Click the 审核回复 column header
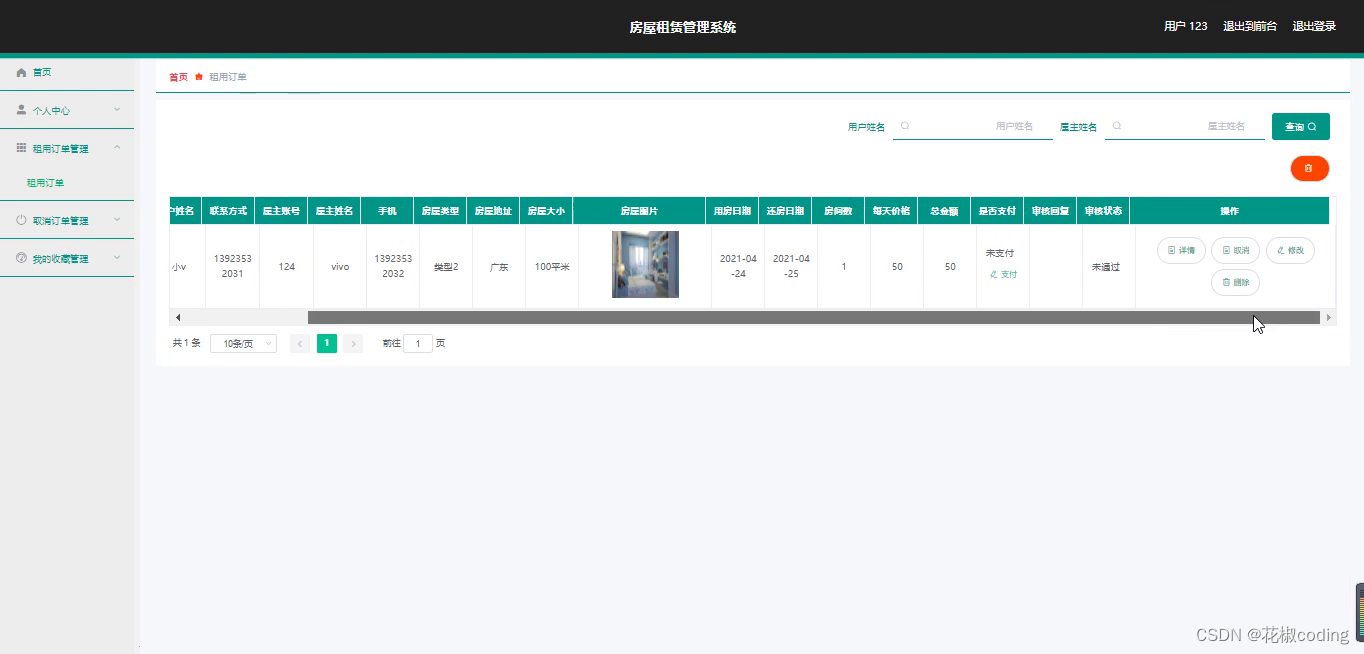Viewport: 1364px width, 654px height. click(1050, 211)
